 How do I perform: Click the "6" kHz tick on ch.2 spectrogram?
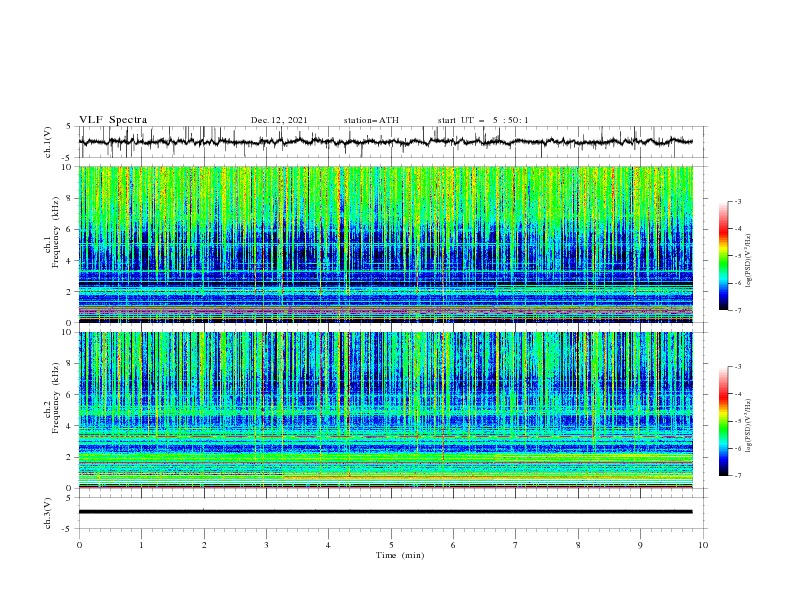[69, 395]
